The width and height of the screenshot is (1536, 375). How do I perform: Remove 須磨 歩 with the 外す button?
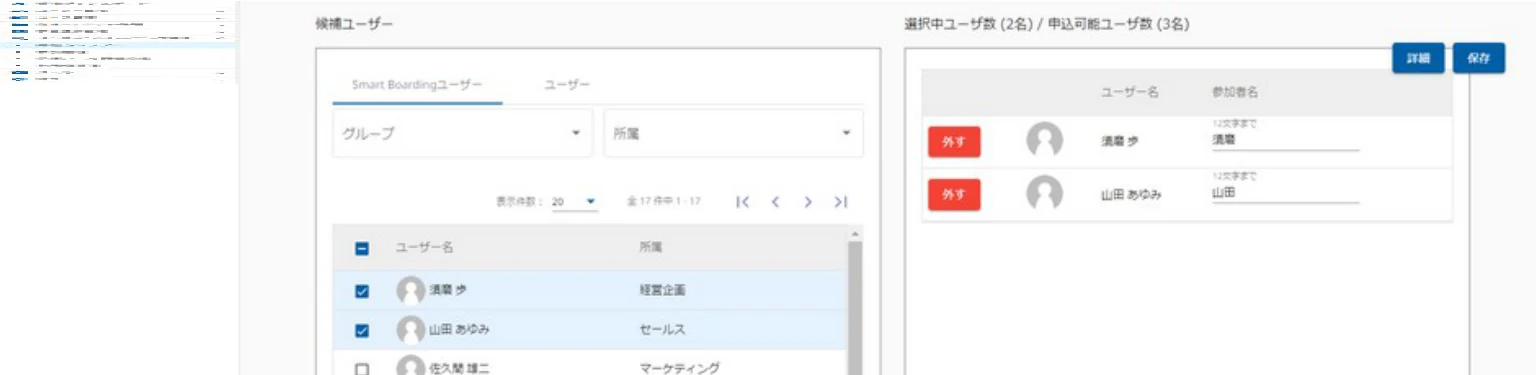[954, 142]
